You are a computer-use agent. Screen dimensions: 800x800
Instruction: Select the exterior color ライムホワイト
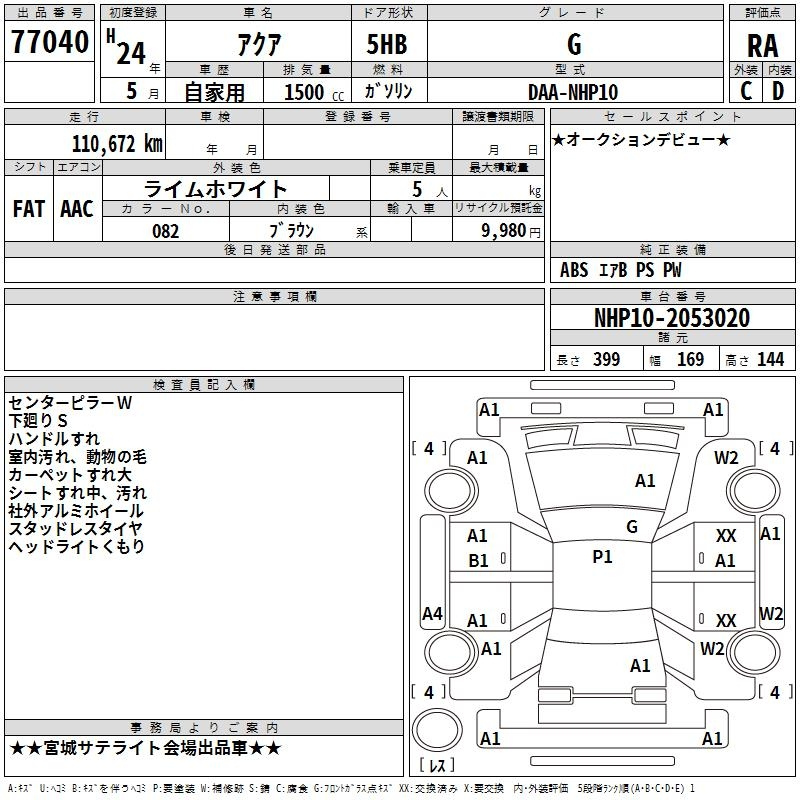click(216, 189)
